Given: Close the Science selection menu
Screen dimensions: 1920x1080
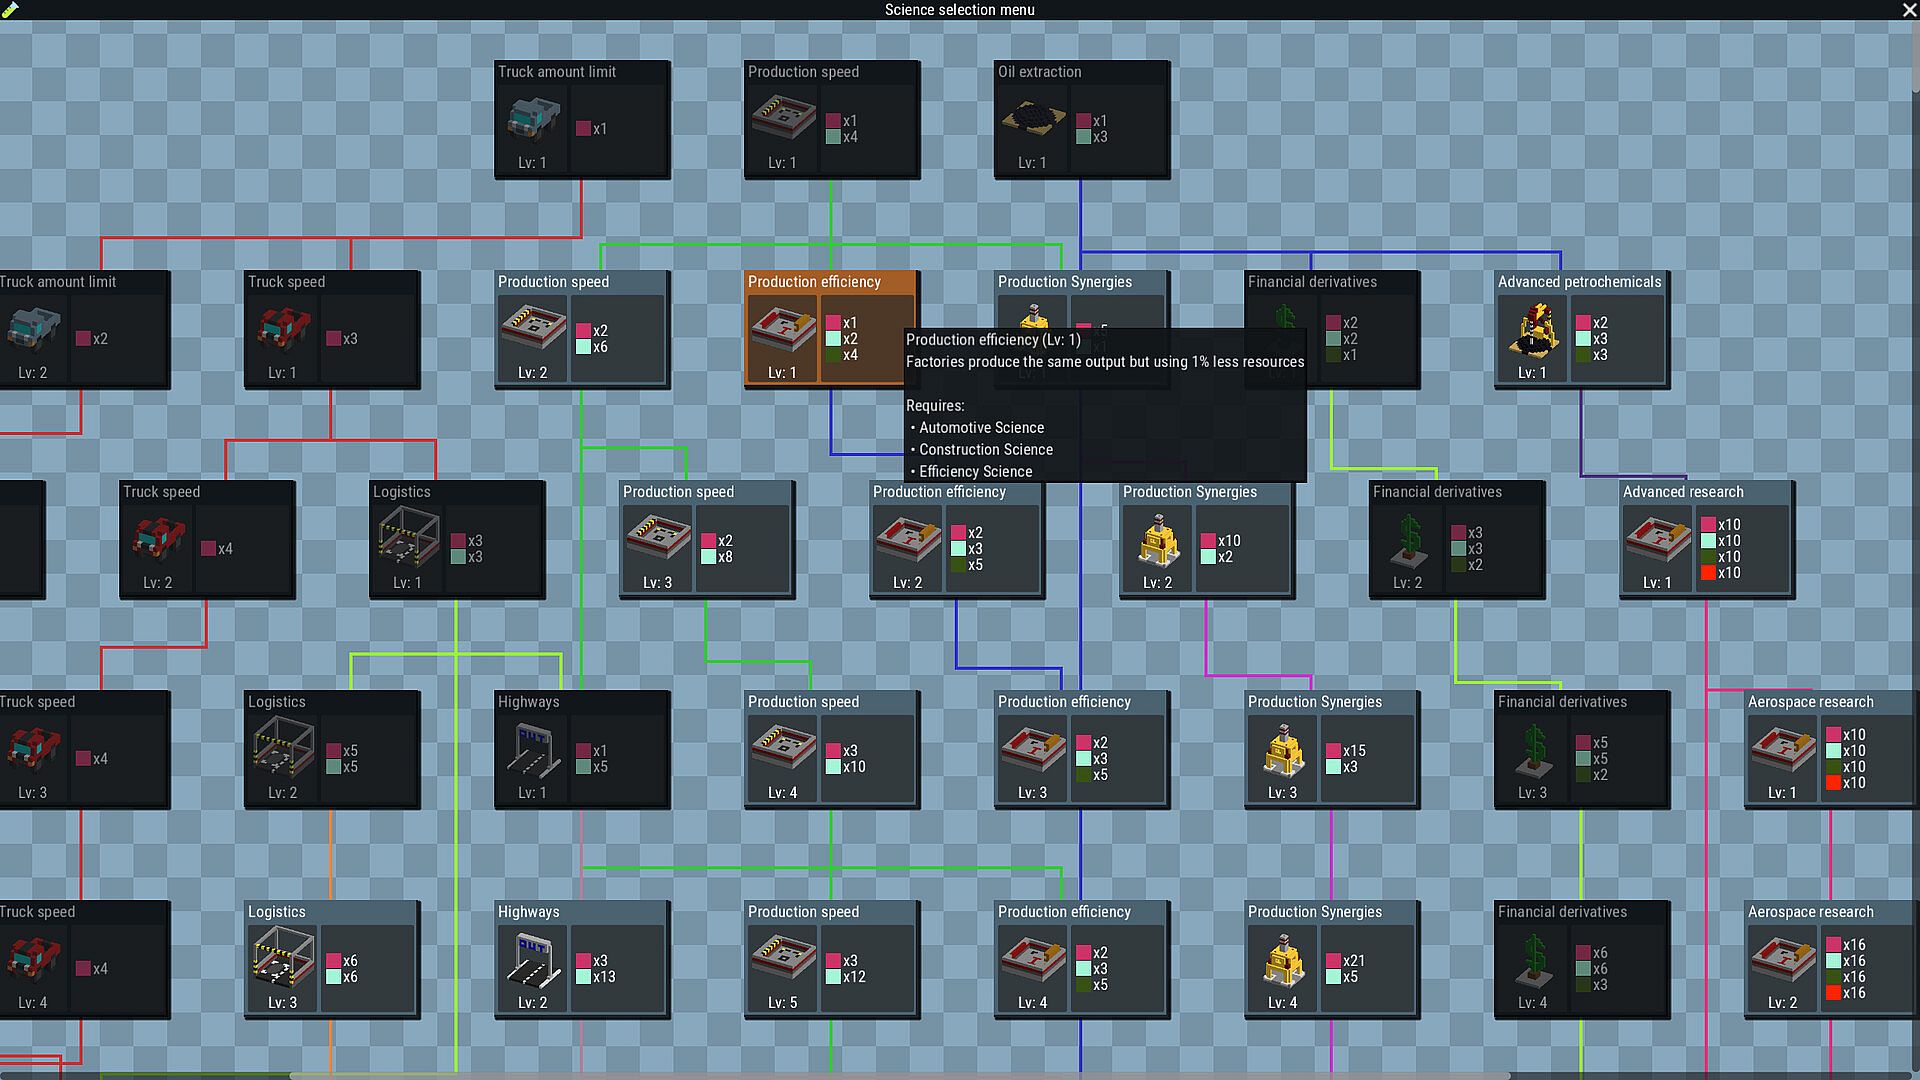Looking at the screenshot, I should [1908, 10].
